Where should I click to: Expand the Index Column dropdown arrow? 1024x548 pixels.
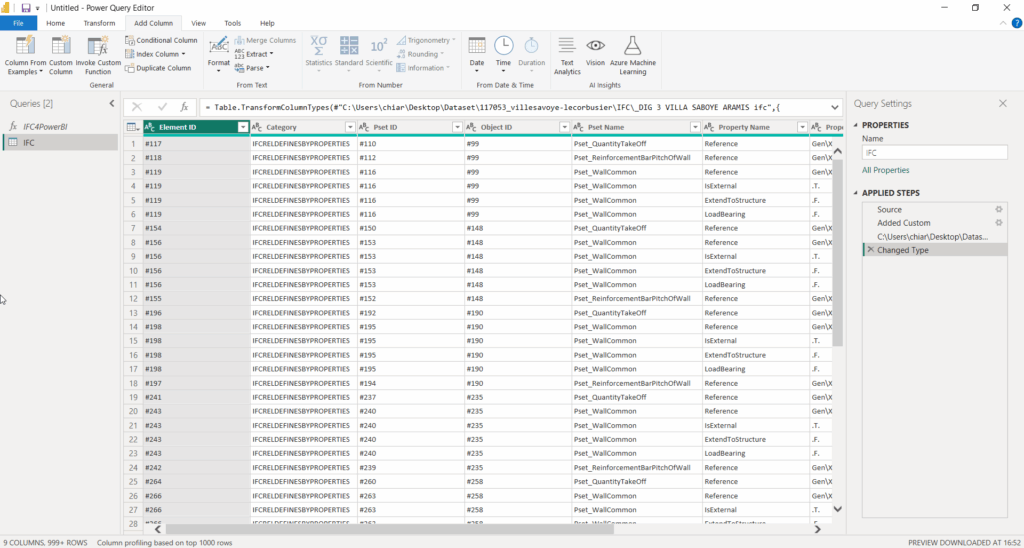pyautogui.click(x=184, y=54)
